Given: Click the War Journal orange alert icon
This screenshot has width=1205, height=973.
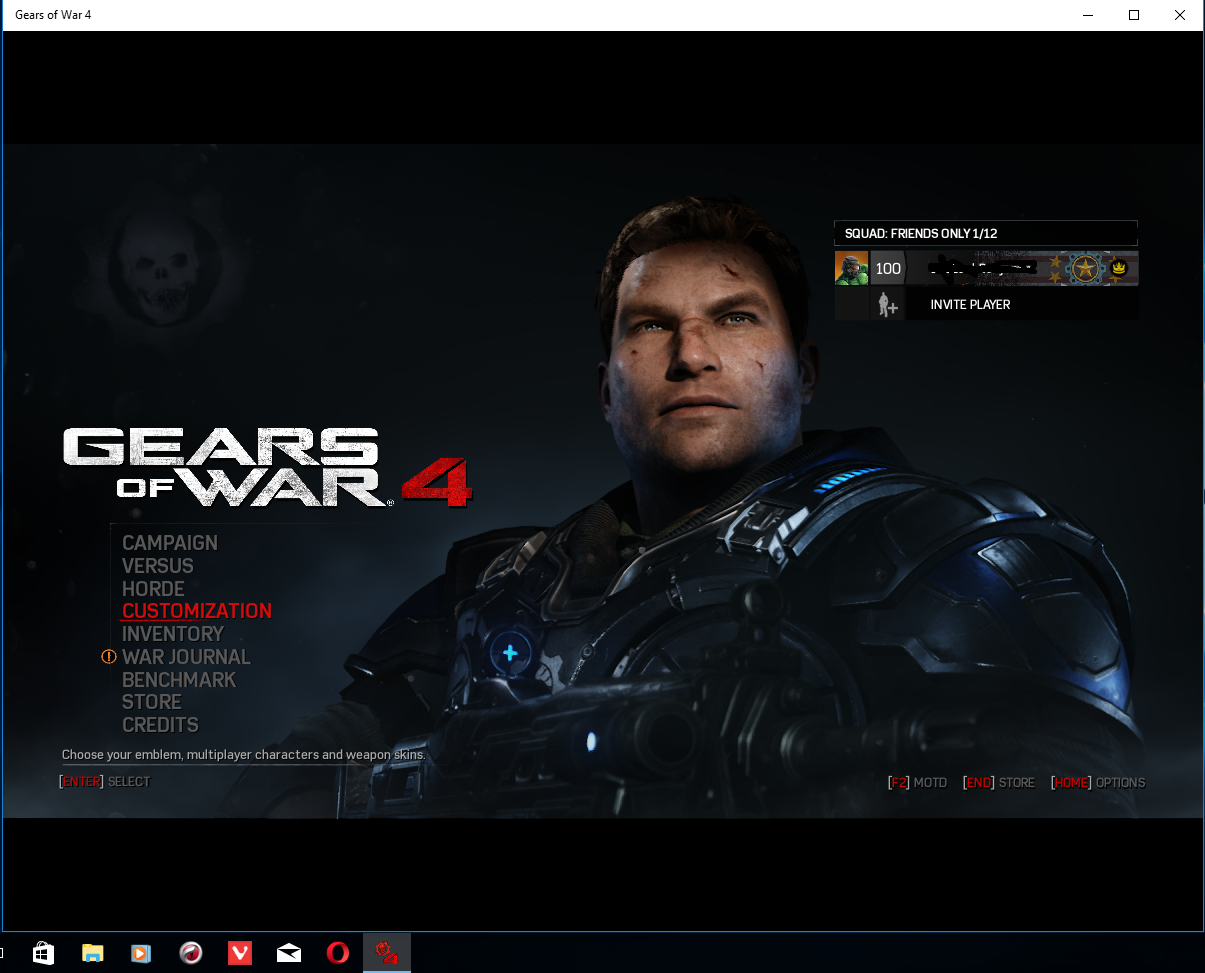Looking at the screenshot, I should 109,657.
